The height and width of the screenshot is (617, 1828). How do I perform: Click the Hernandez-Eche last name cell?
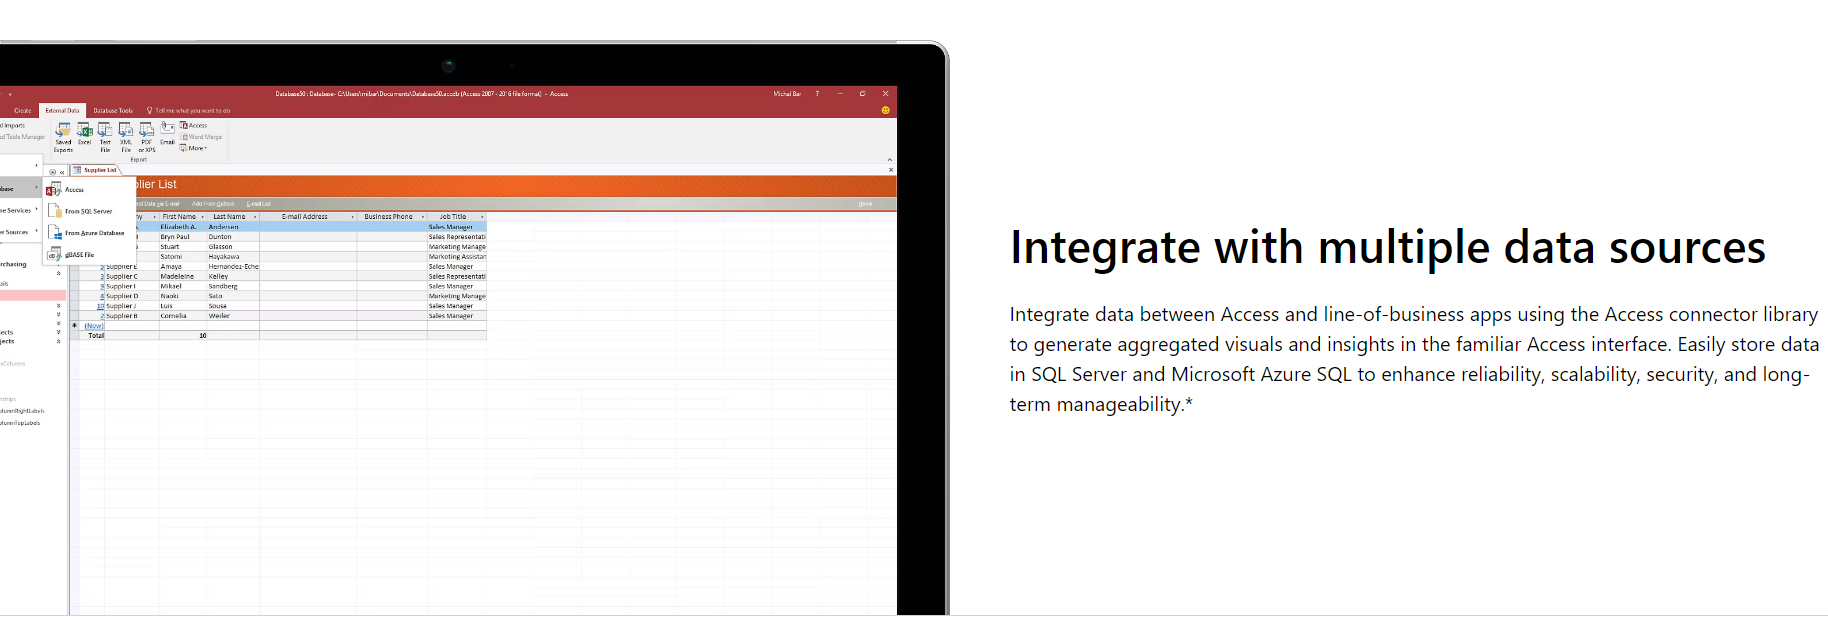[232, 267]
